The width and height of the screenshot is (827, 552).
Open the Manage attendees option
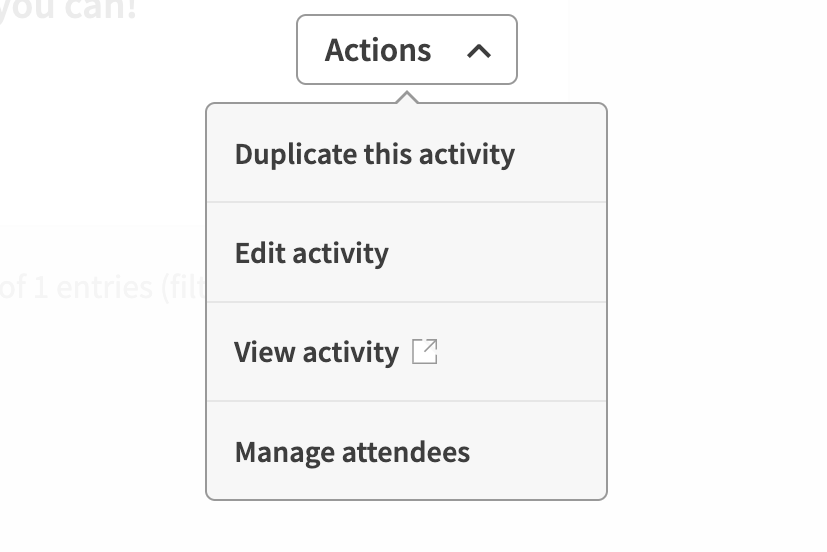click(352, 452)
